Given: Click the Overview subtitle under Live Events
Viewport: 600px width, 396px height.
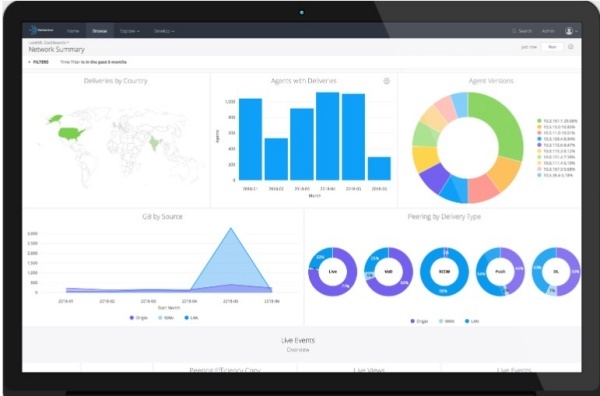Looking at the screenshot, I should pyautogui.click(x=298, y=350).
